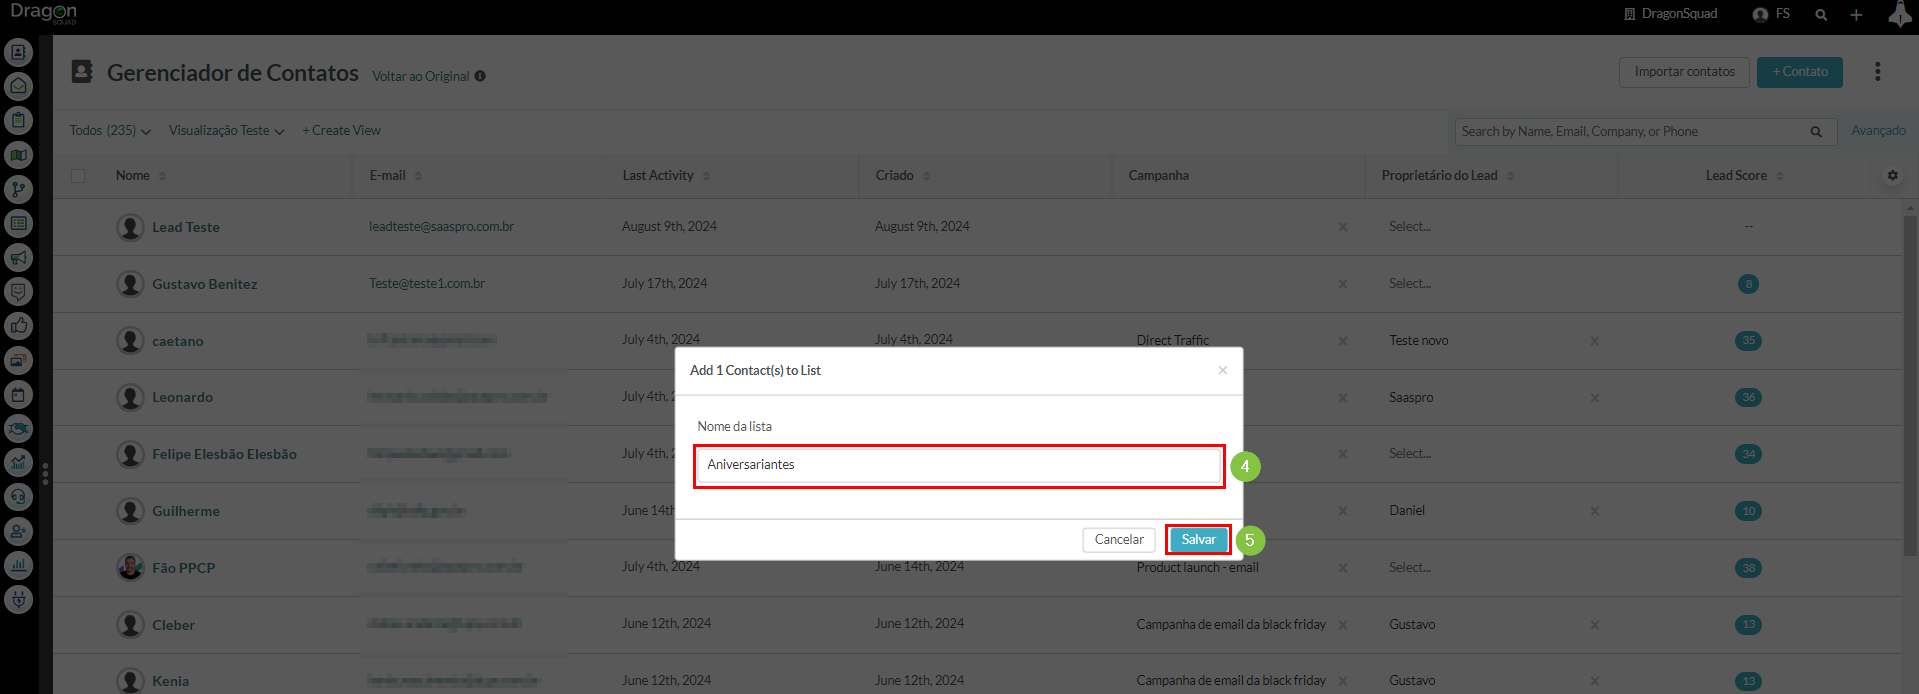This screenshot has height=694, width=1919.
Task: Open the FS user profile menu
Action: [1771, 14]
